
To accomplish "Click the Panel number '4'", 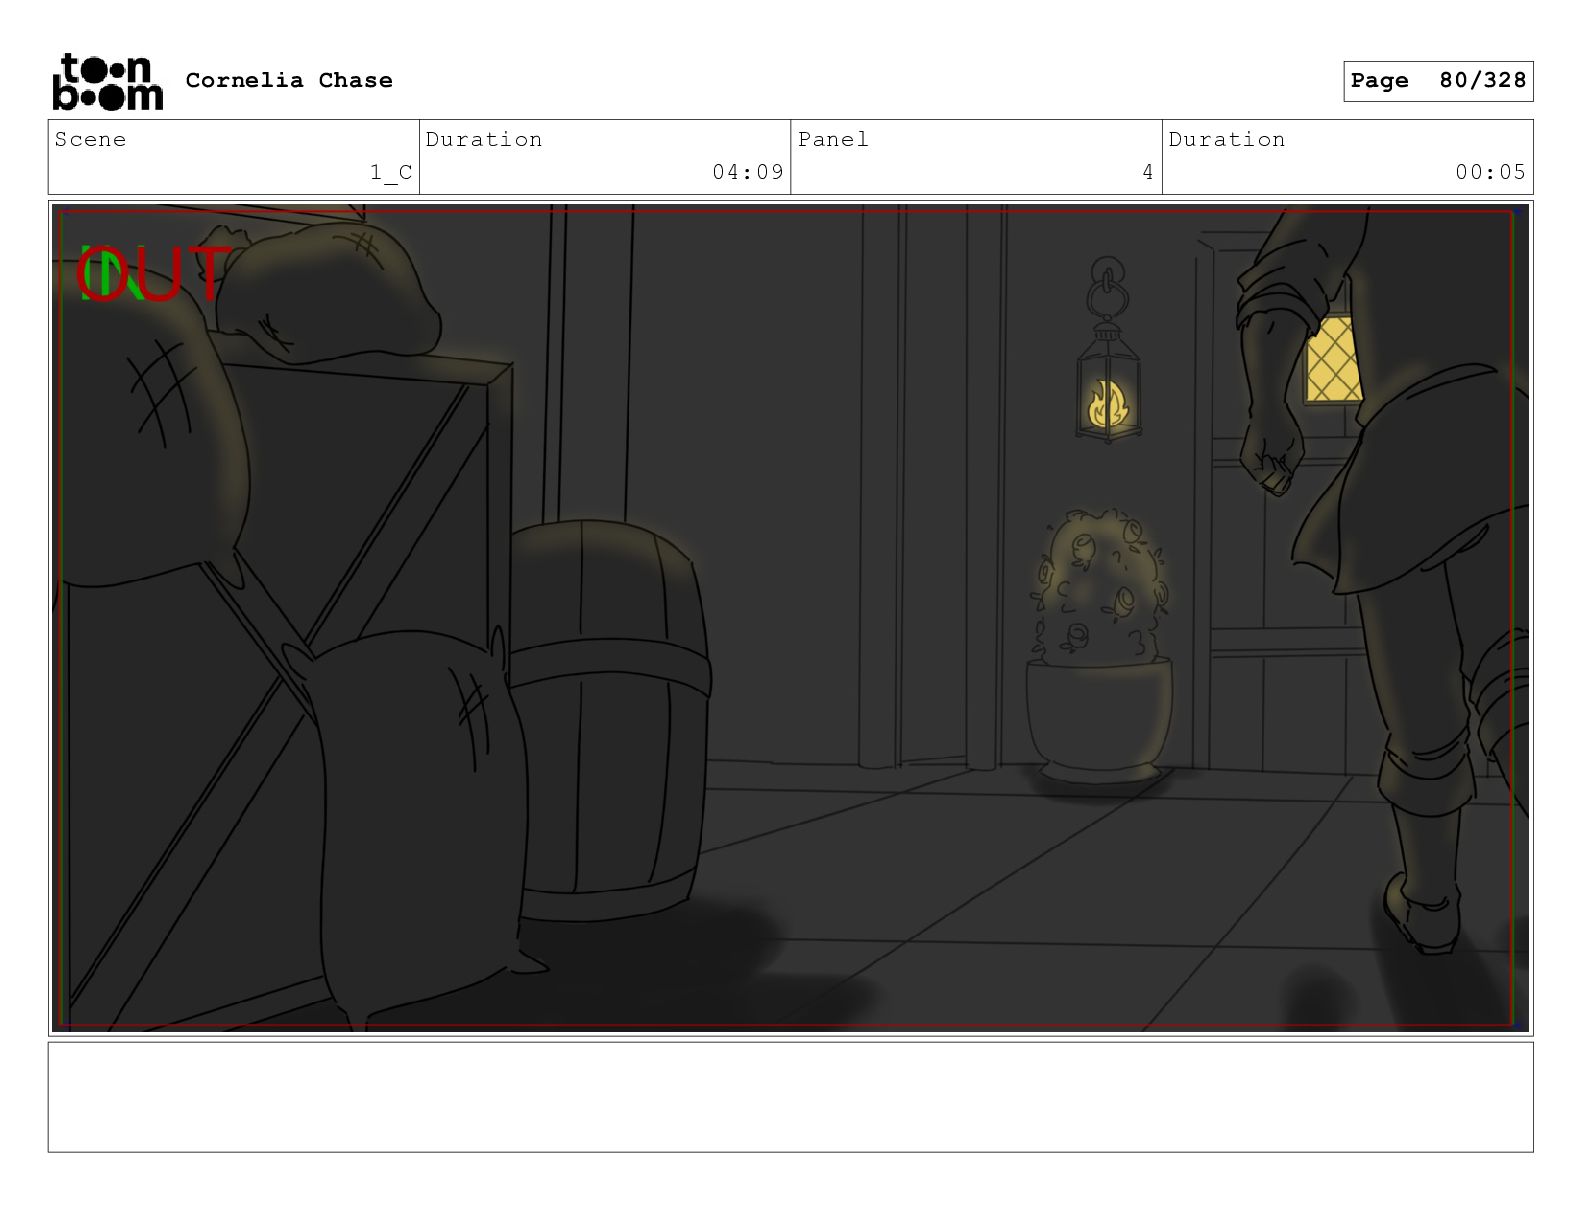I will (x=1148, y=172).
